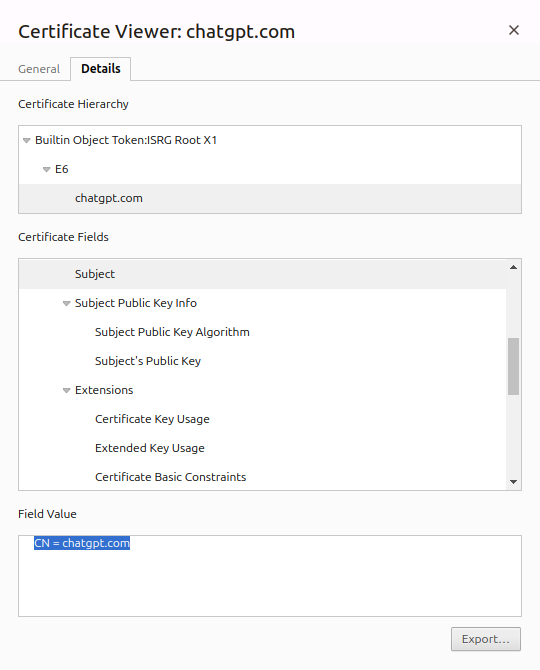540x670 pixels.
Task: Select the Subject field row
Action: (x=262, y=274)
